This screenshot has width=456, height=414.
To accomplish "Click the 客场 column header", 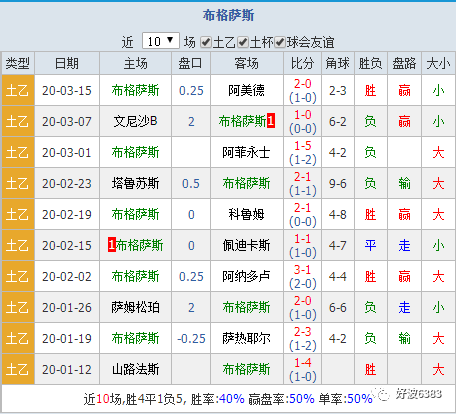I will tap(246, 63).
